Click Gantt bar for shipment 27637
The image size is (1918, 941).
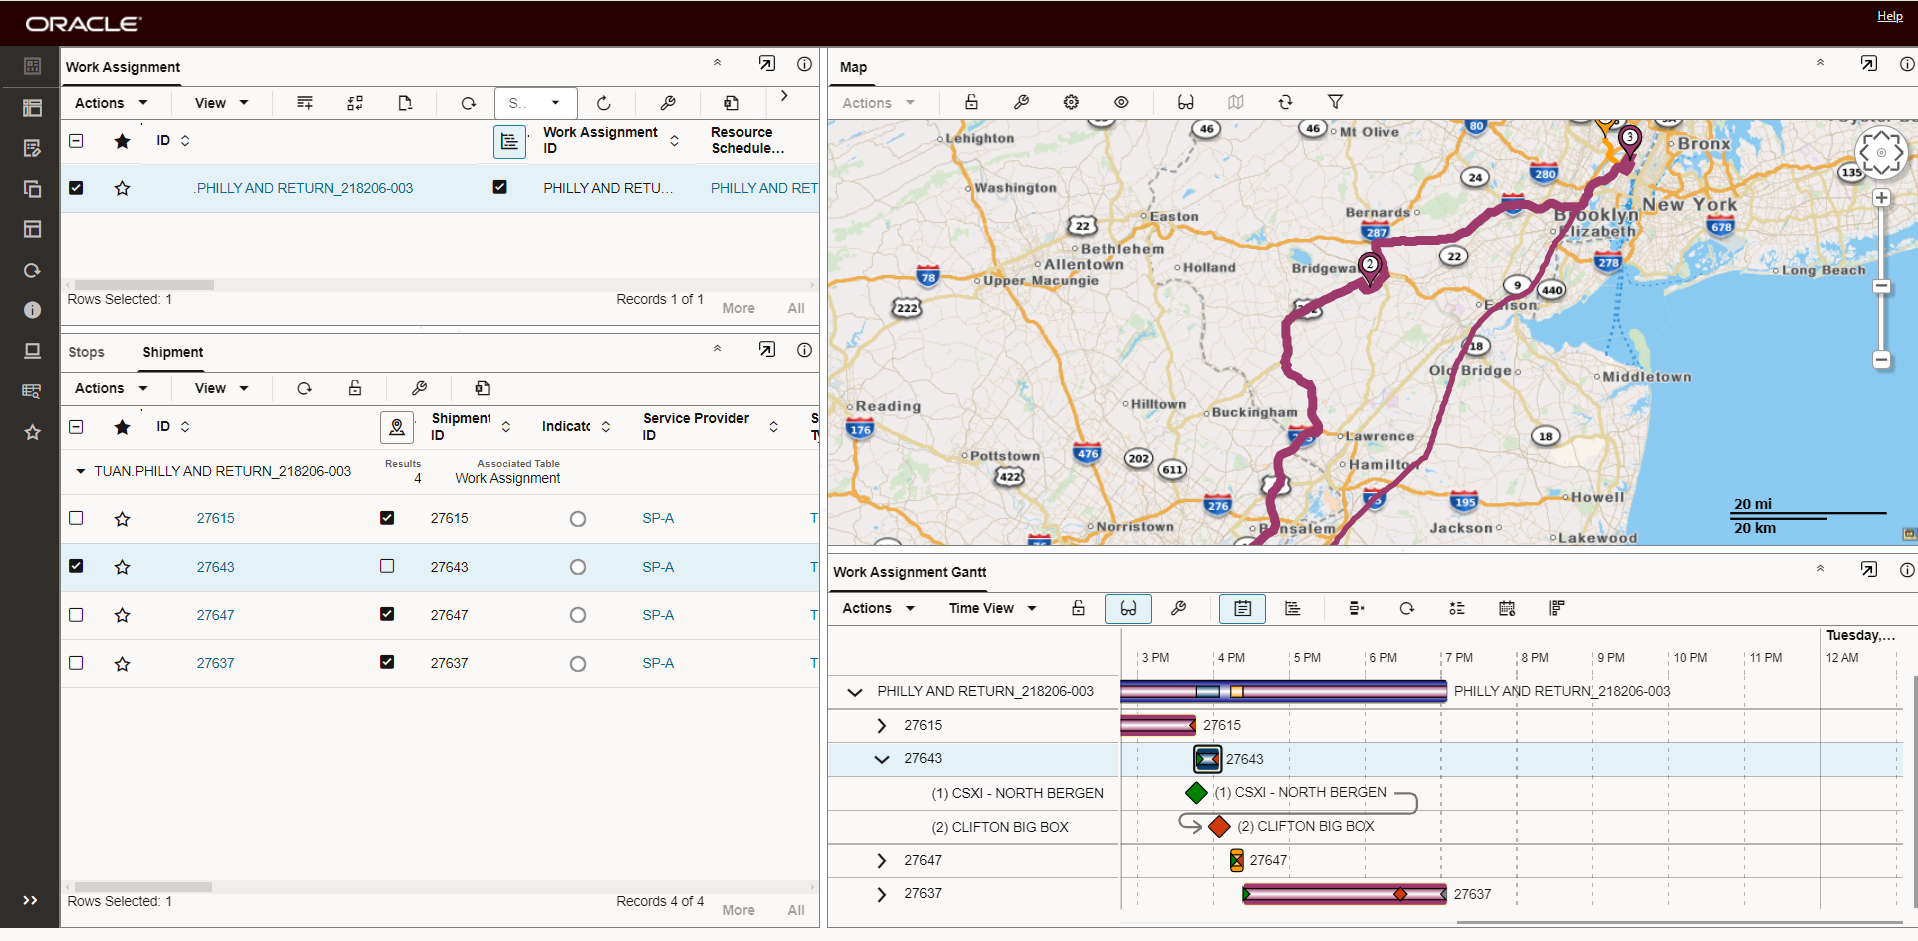1344,894
